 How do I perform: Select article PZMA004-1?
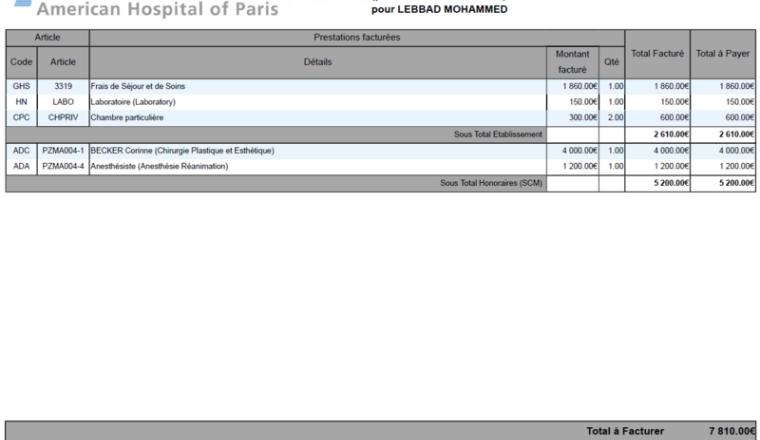click(63, 151)
